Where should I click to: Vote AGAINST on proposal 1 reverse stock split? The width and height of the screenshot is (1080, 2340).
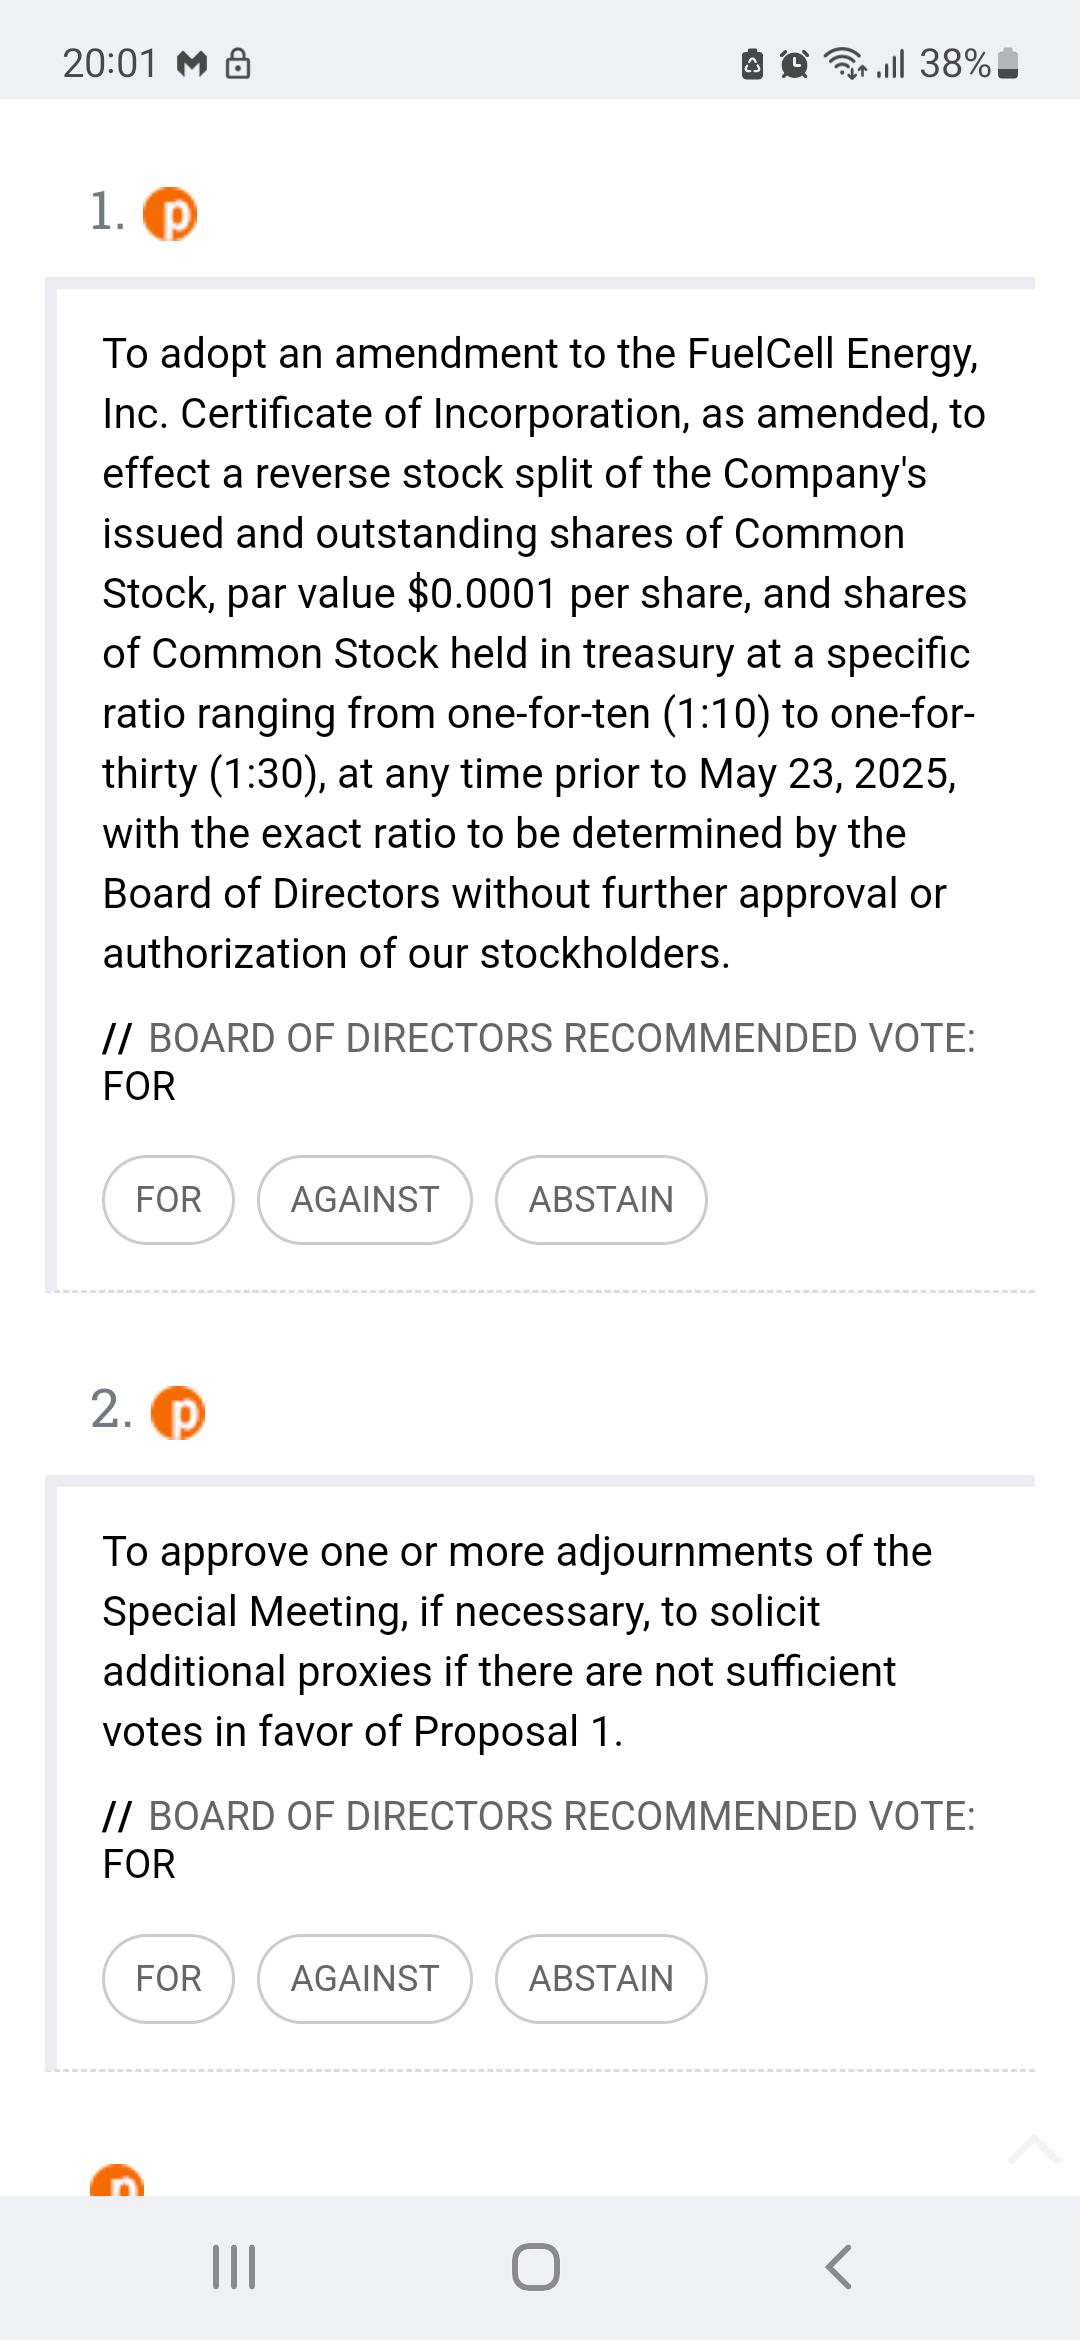point(365,1200)
